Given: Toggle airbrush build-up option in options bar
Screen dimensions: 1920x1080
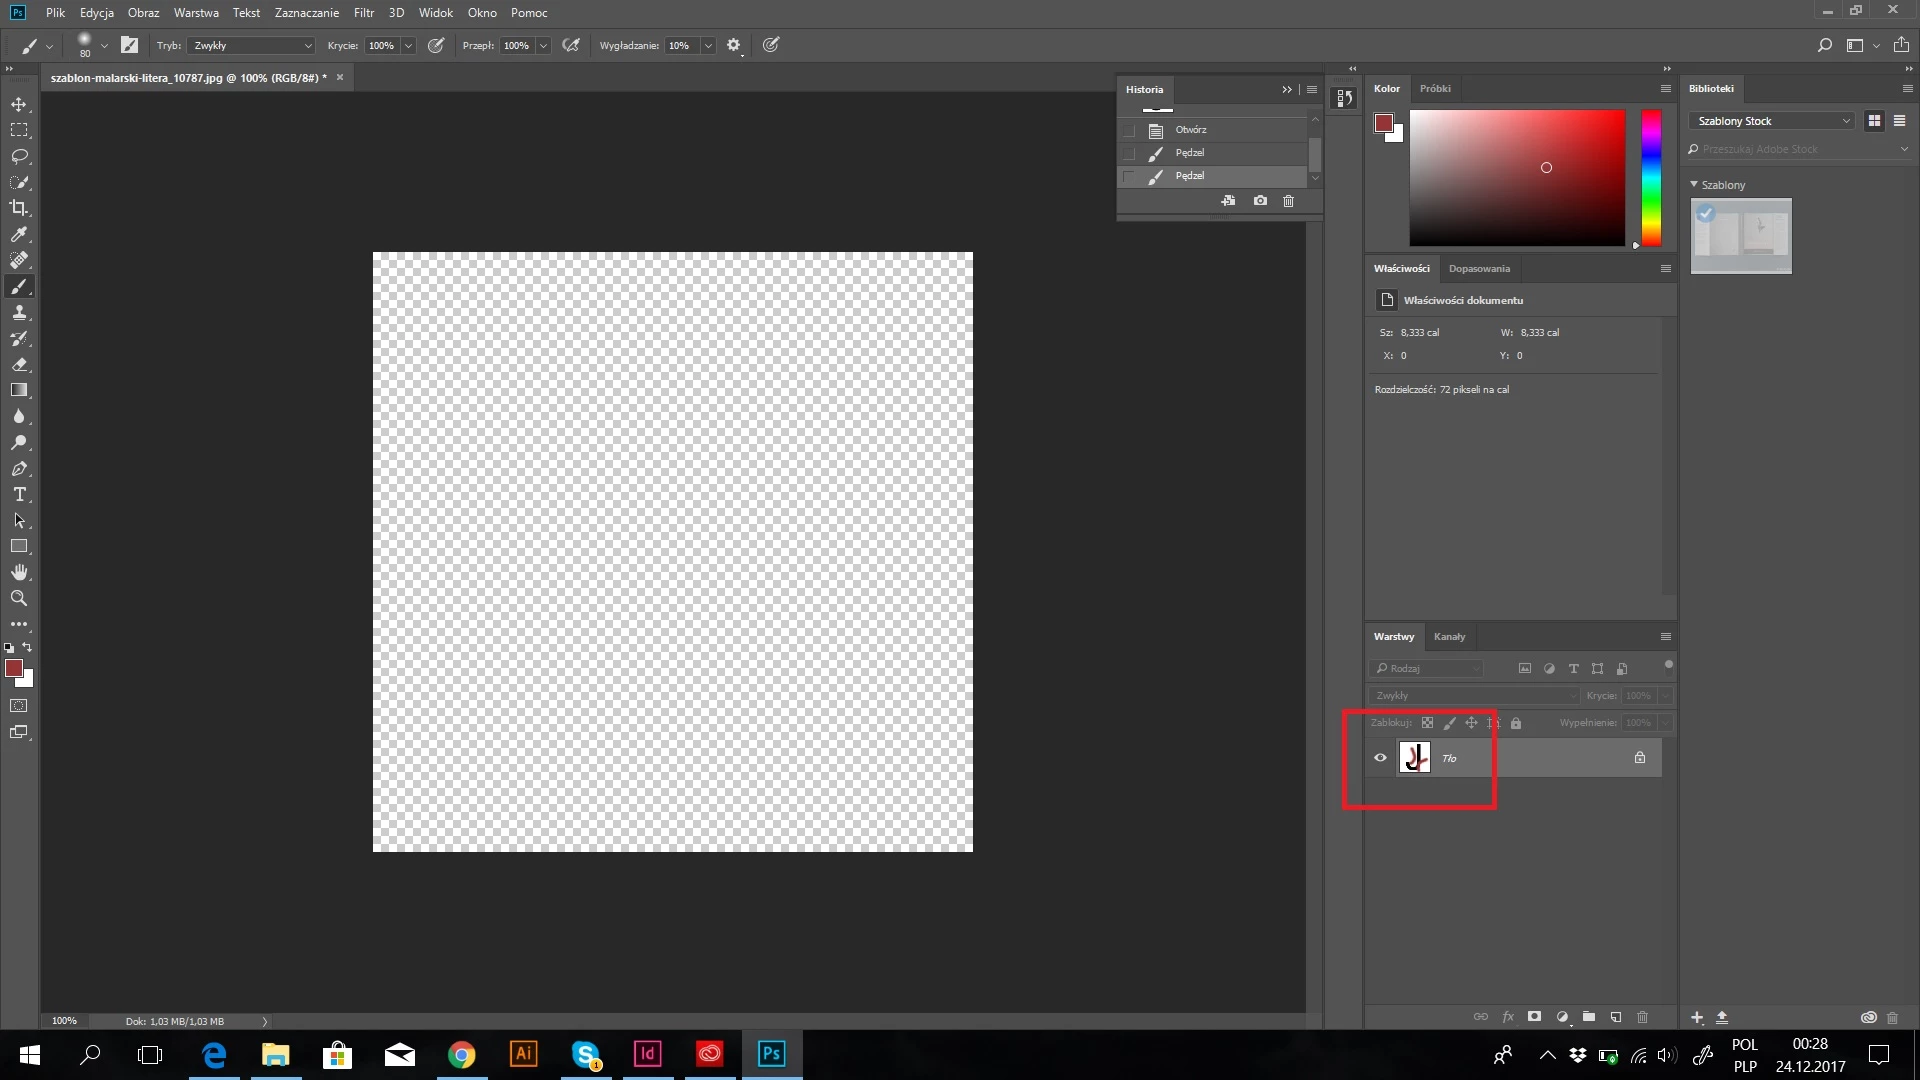Looking at the screenshot, I should click(571, 45).
